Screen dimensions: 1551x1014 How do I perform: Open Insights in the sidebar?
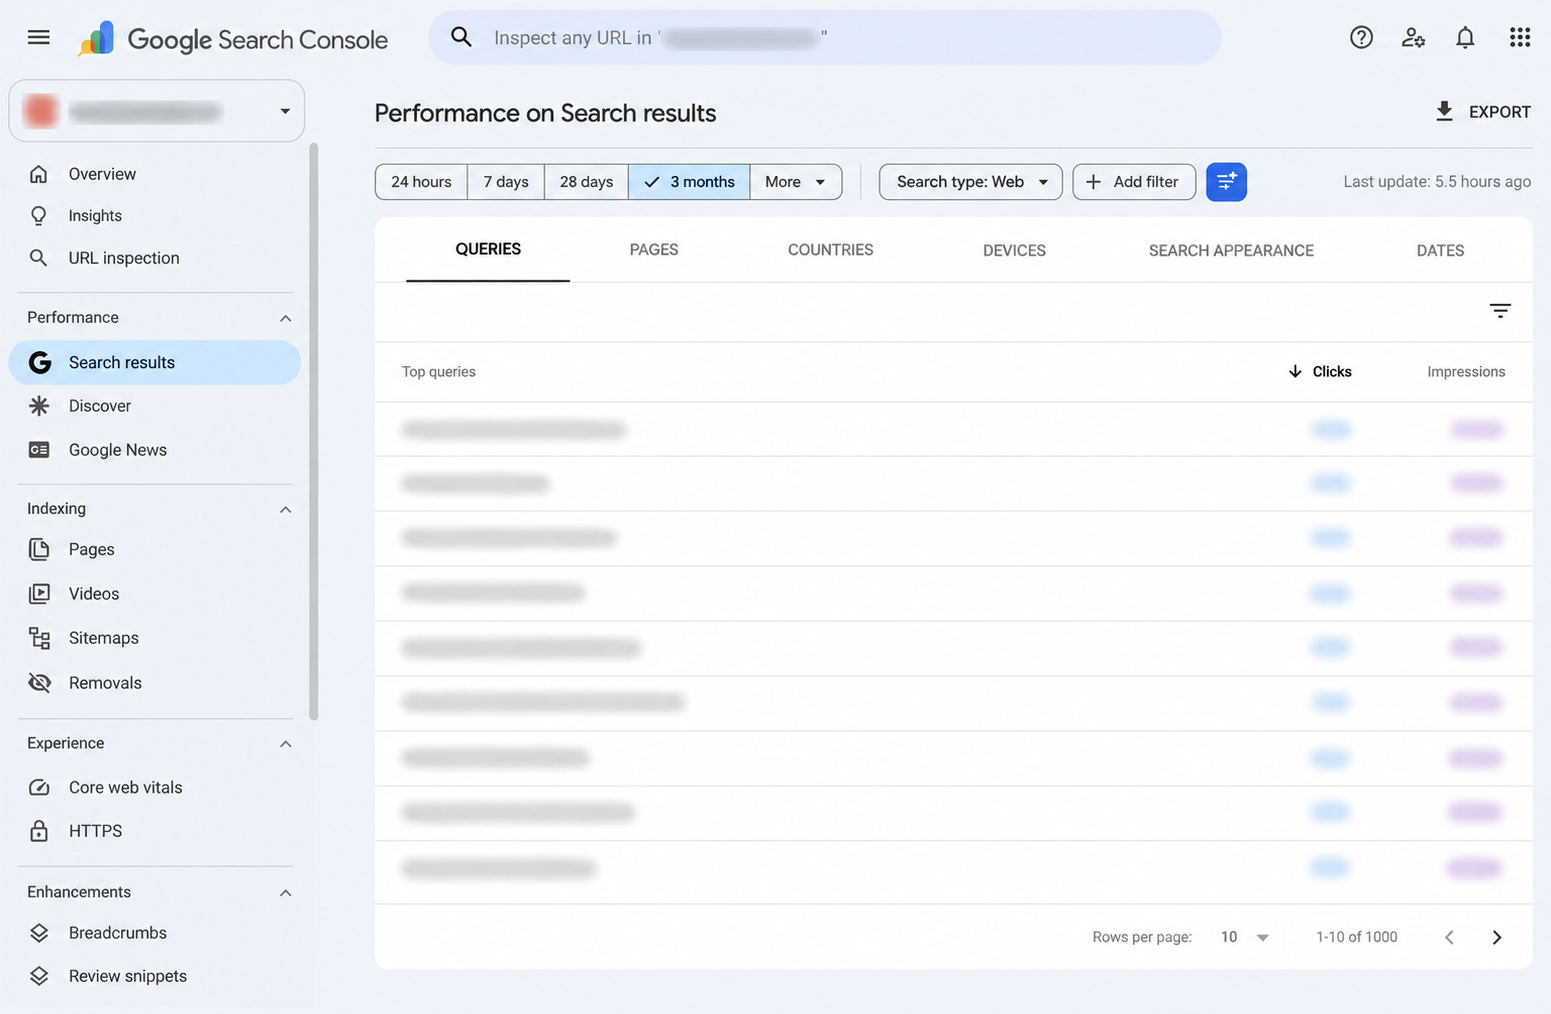tap(155, 216)
